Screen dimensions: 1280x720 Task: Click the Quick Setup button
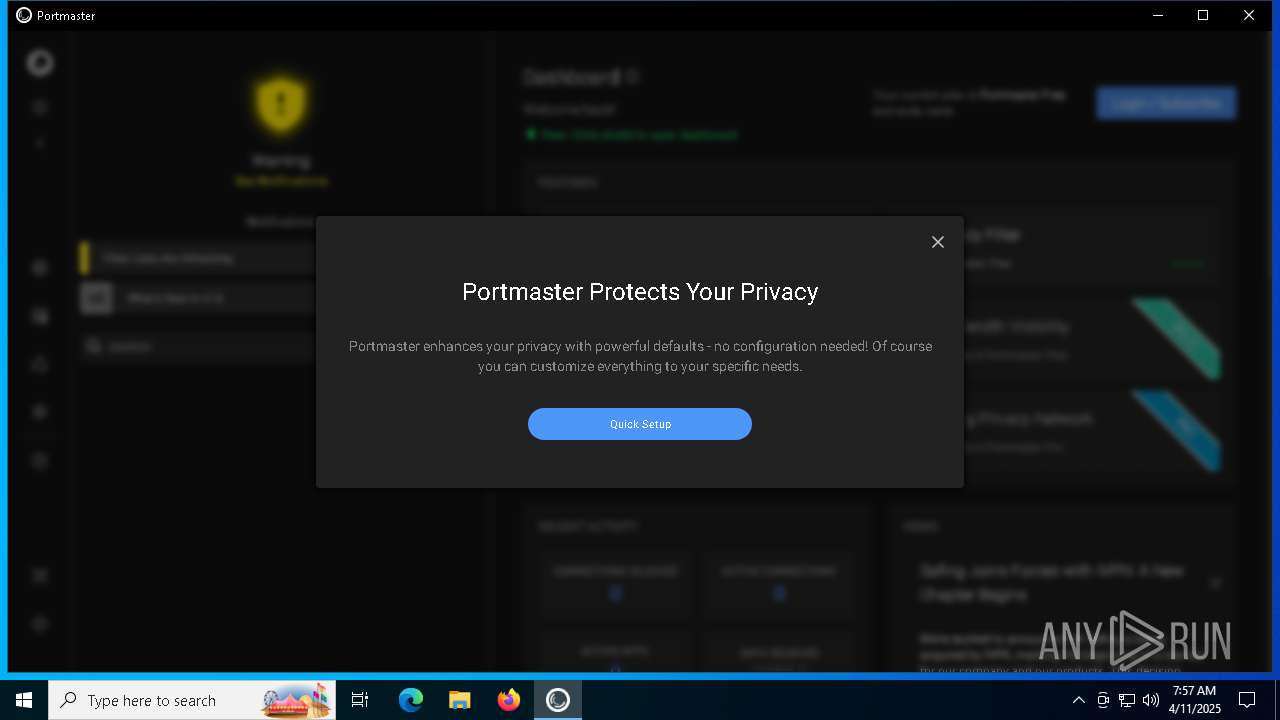point(640,424)
